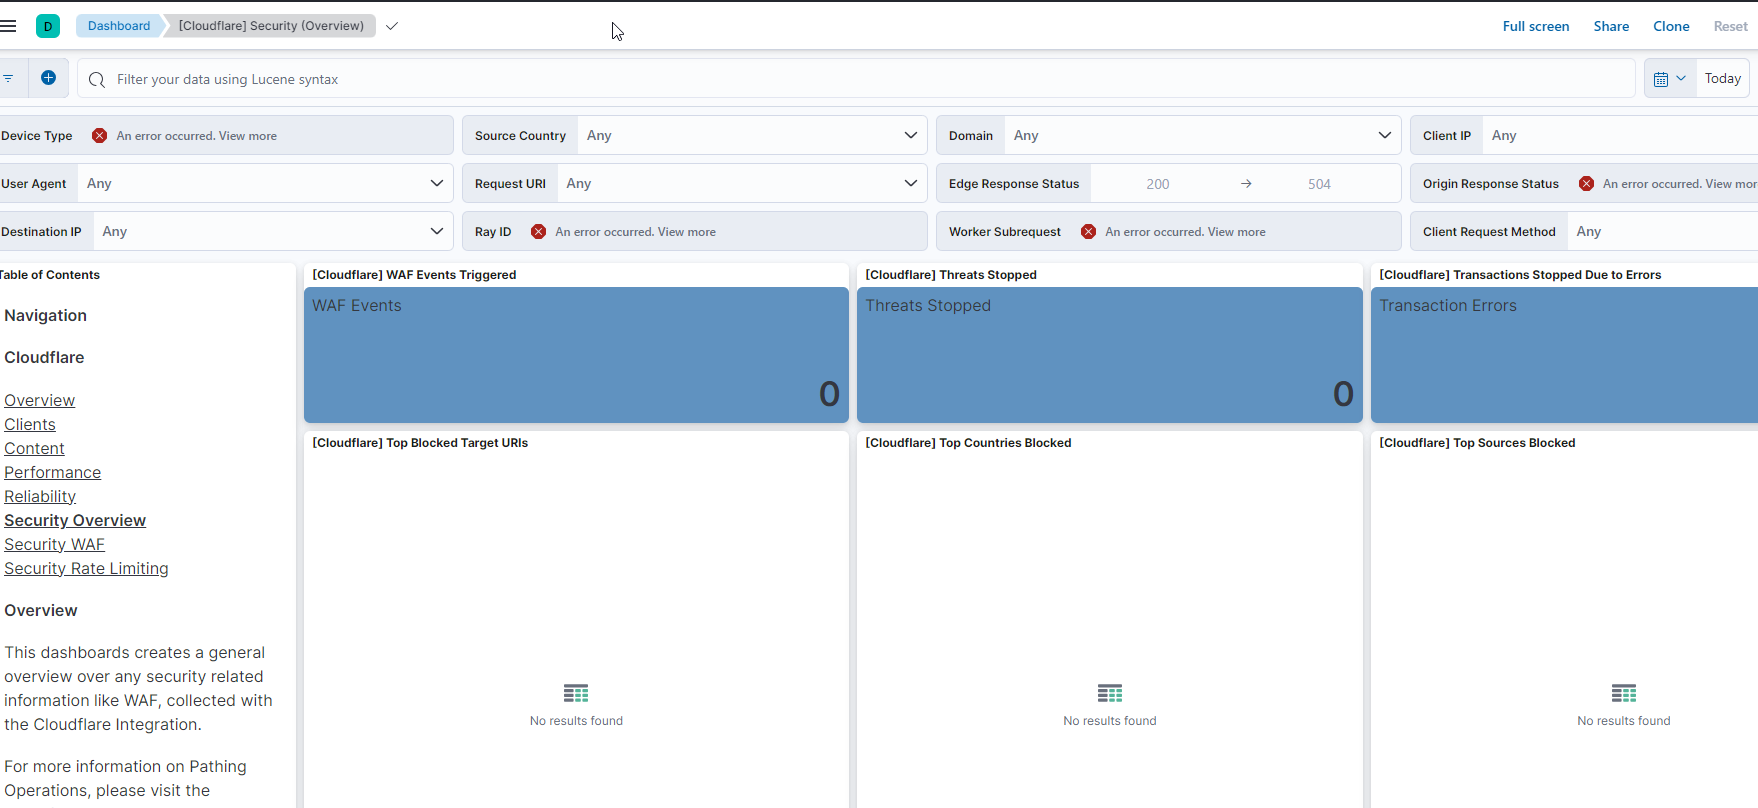
Task: Click the arrow between Edge Response Status values
Action: [1246, 184]
